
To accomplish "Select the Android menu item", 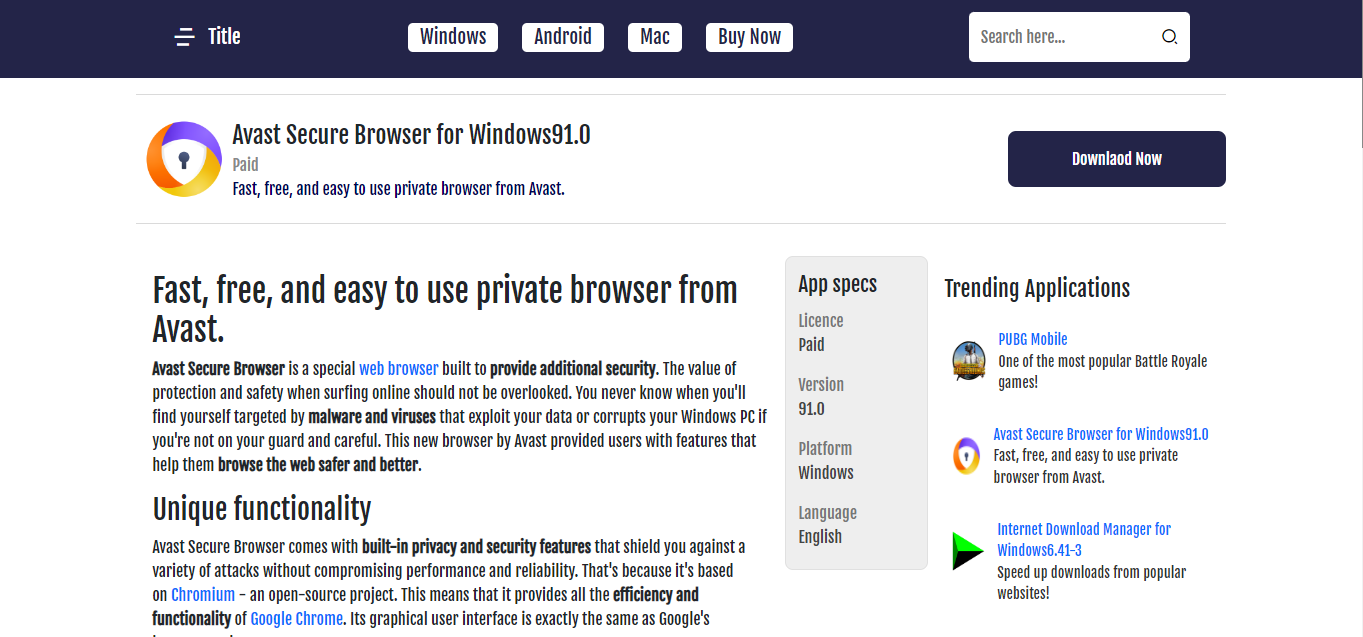I will [563, 37].
